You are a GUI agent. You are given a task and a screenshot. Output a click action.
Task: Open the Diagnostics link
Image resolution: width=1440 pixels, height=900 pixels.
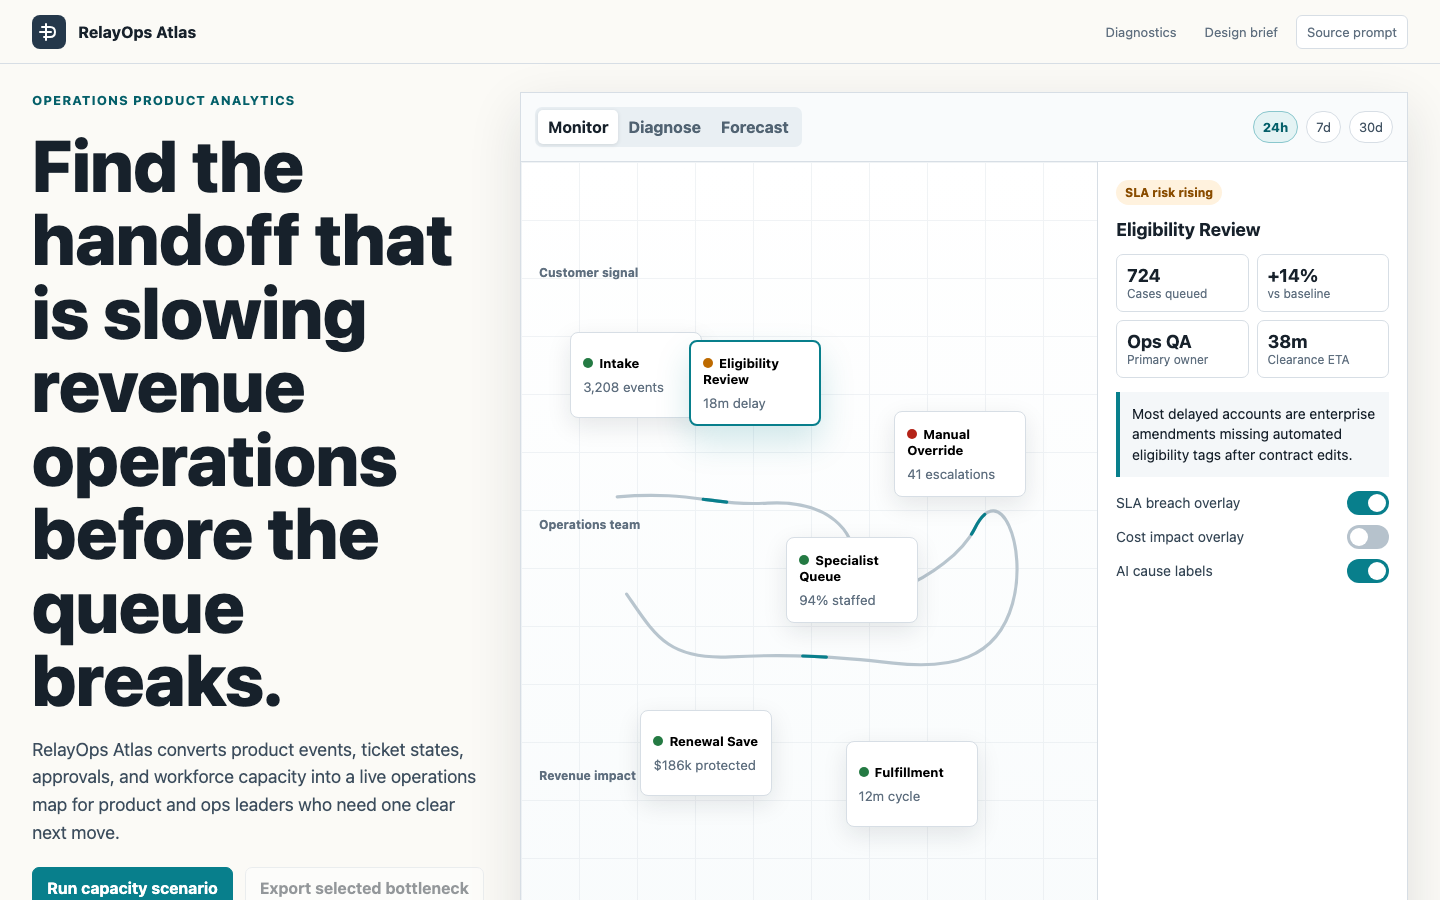1140,32
